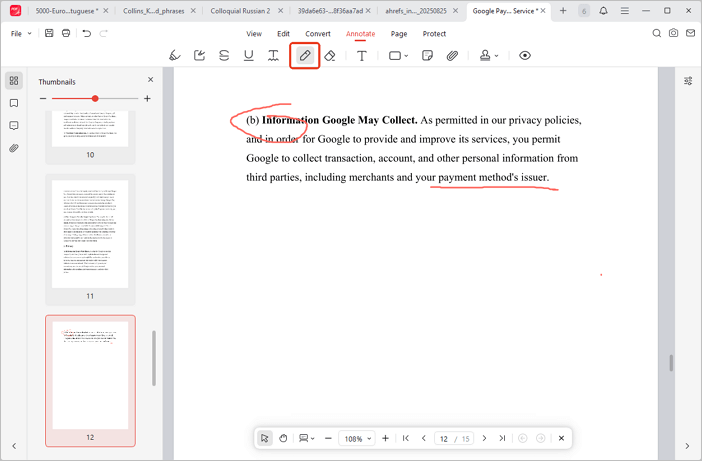
Task: Increase thumbnail size with plus button
Action: coord(147,98)
